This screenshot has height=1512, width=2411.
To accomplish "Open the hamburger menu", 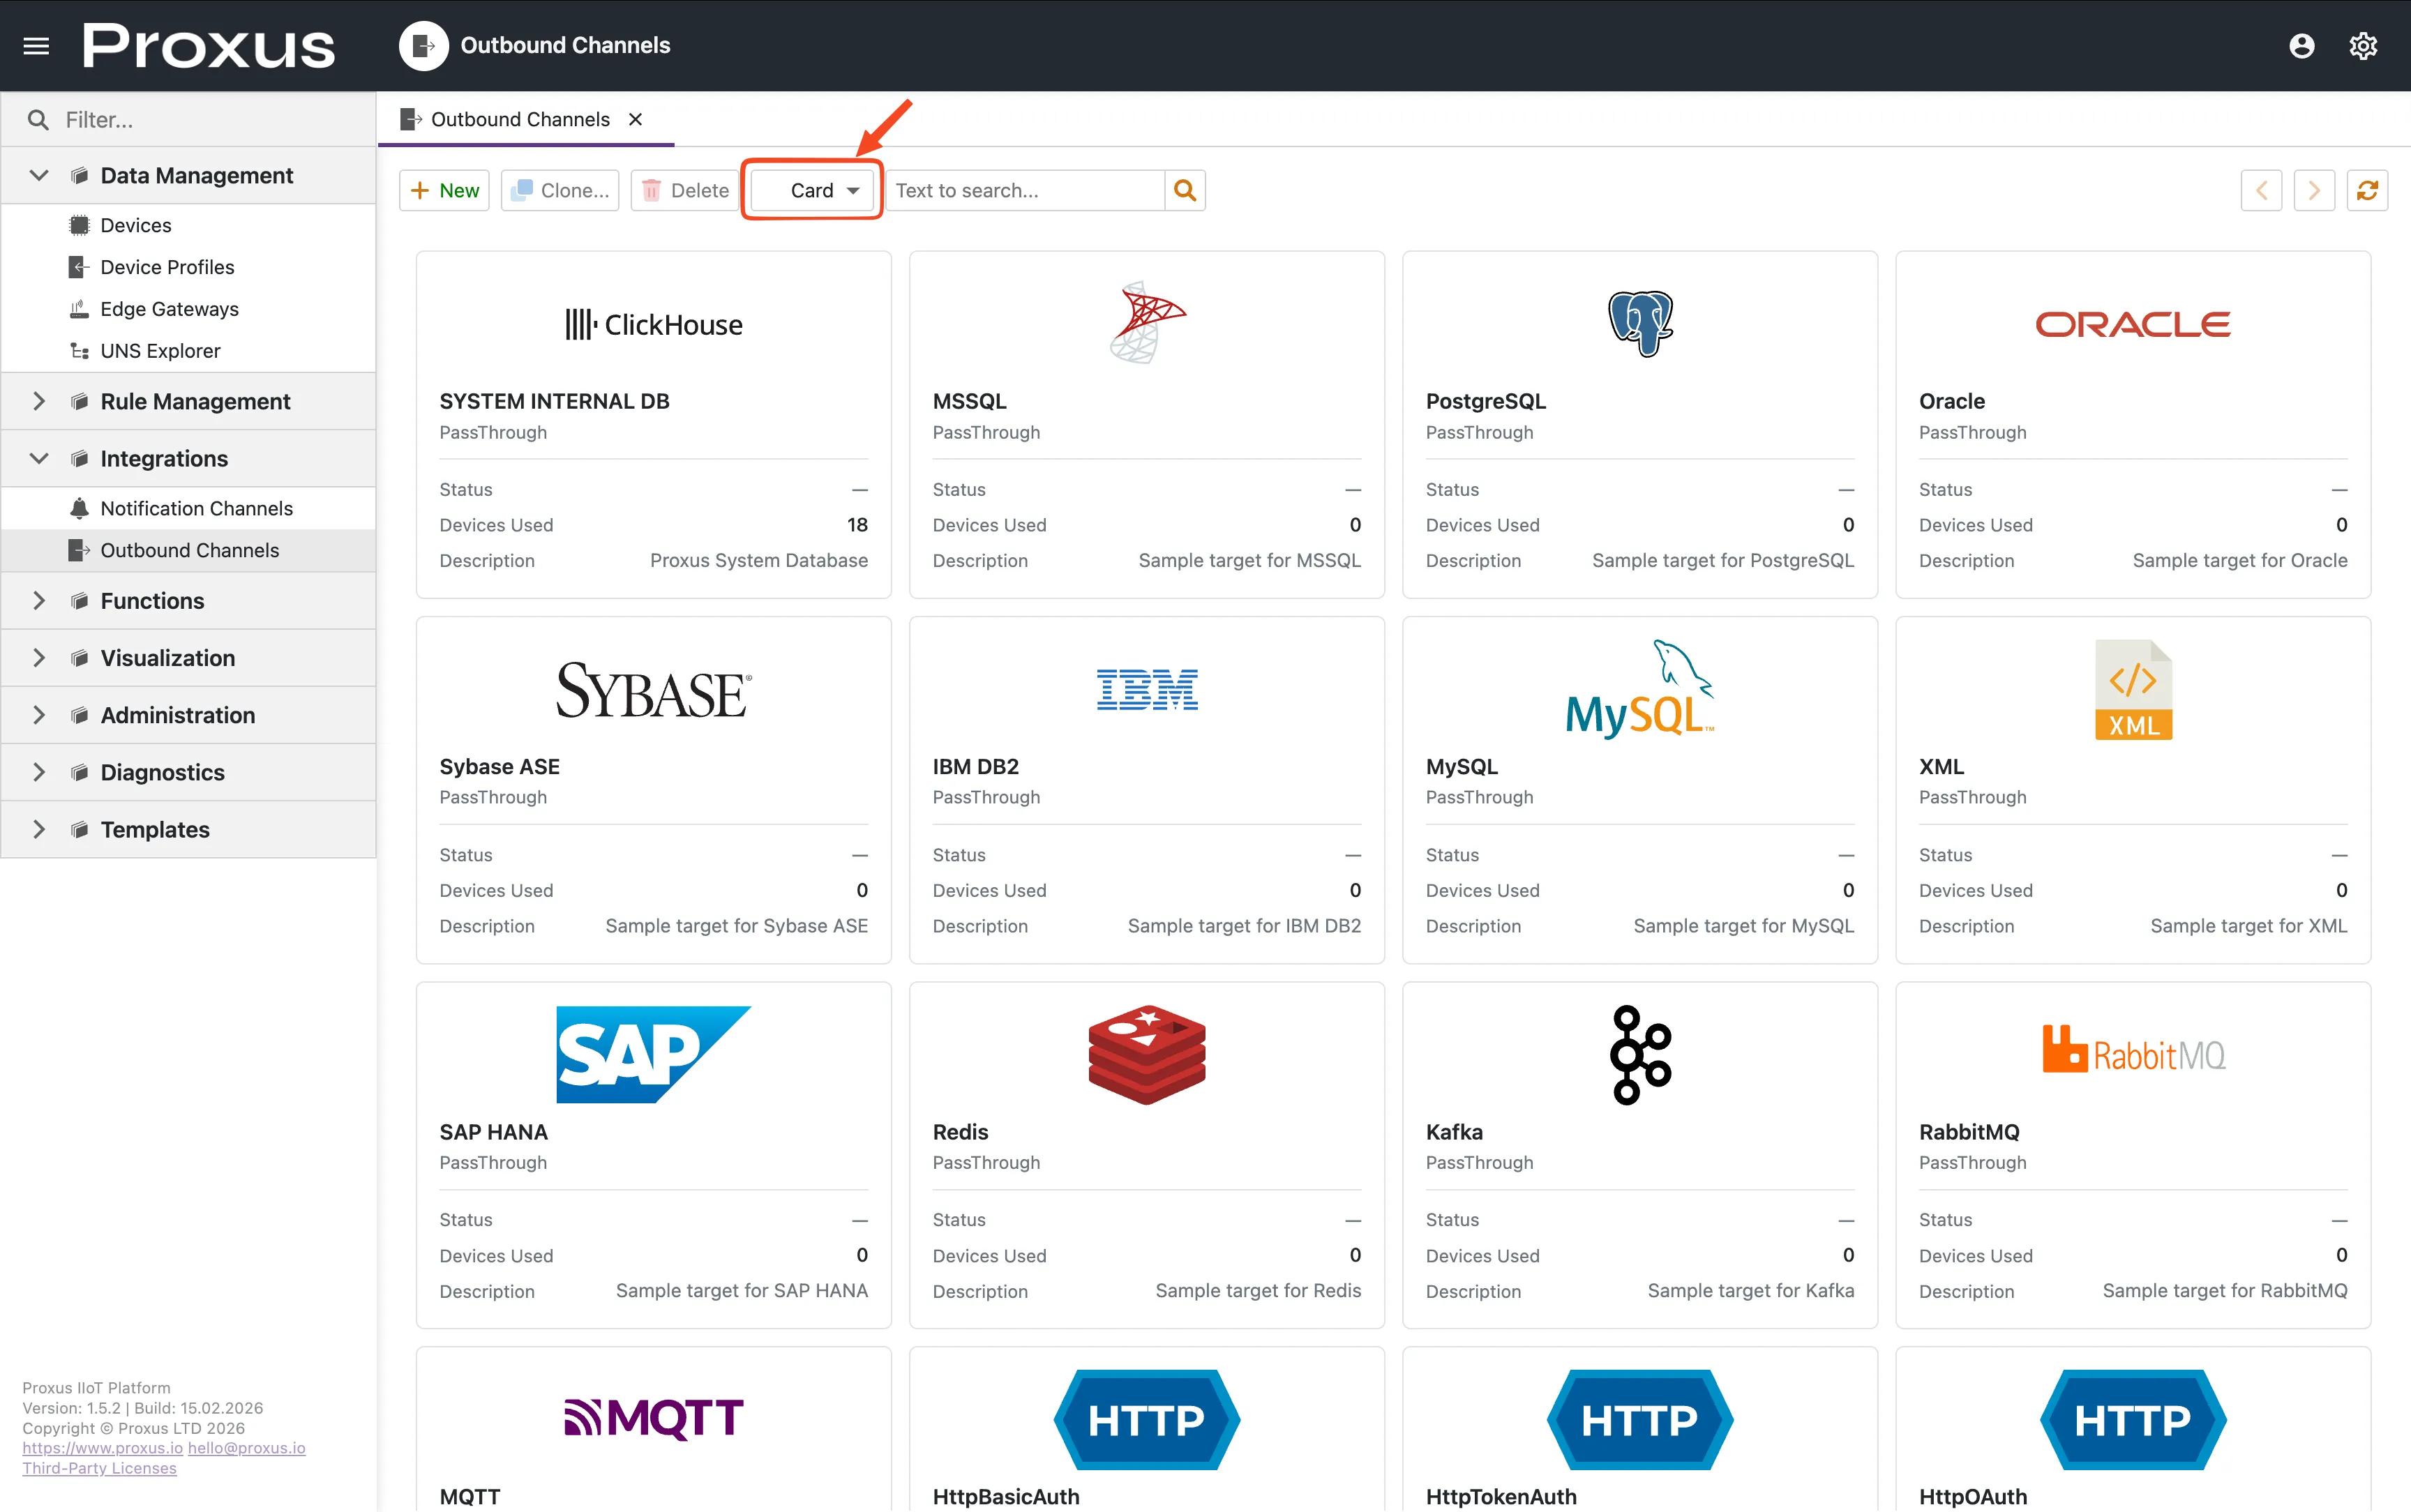I will pos(36,46).
